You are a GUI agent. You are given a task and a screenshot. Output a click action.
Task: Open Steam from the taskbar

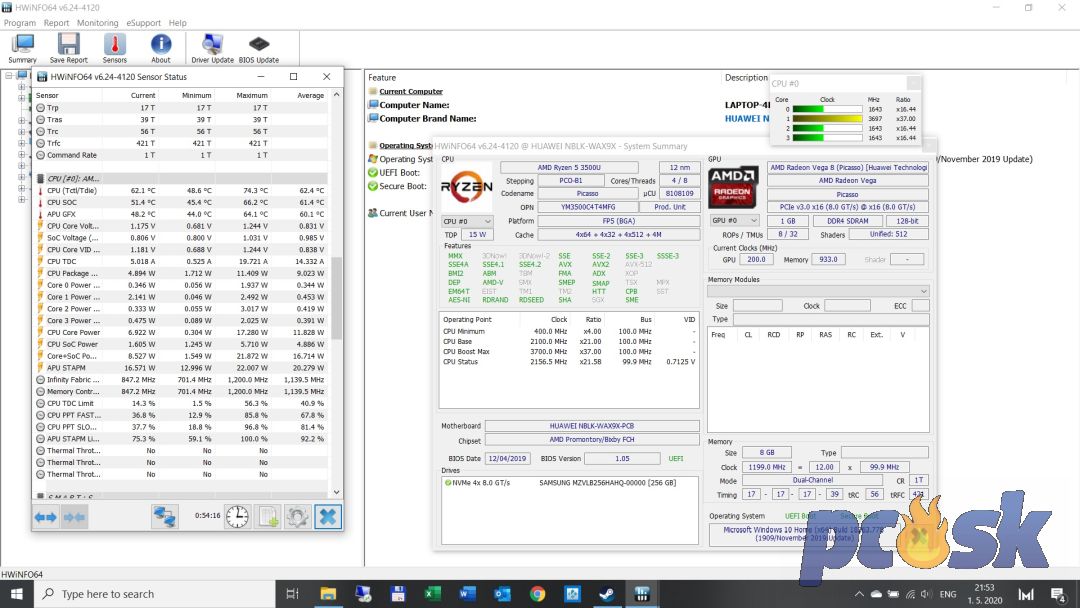[x=607, y=594]
